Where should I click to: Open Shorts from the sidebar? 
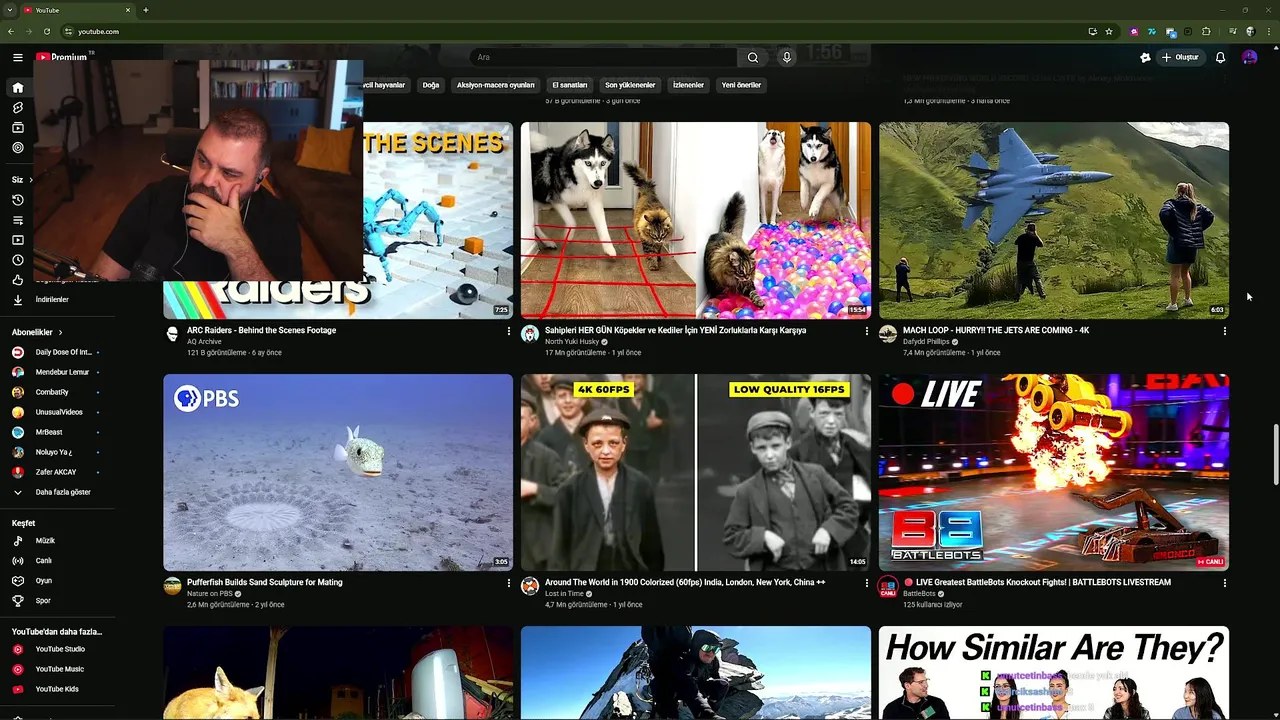[x=17, y=108]
